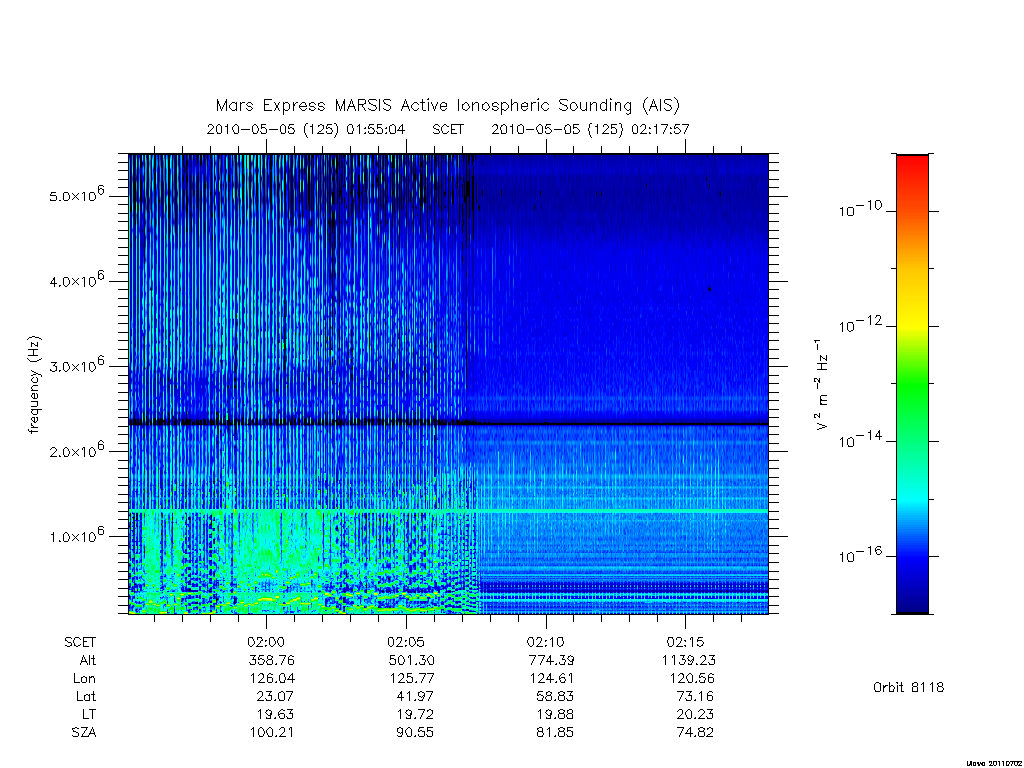The width and height of the screenshot is (1024, 768).
Task: Click SZA value 90.55
Action: point(415,733)
